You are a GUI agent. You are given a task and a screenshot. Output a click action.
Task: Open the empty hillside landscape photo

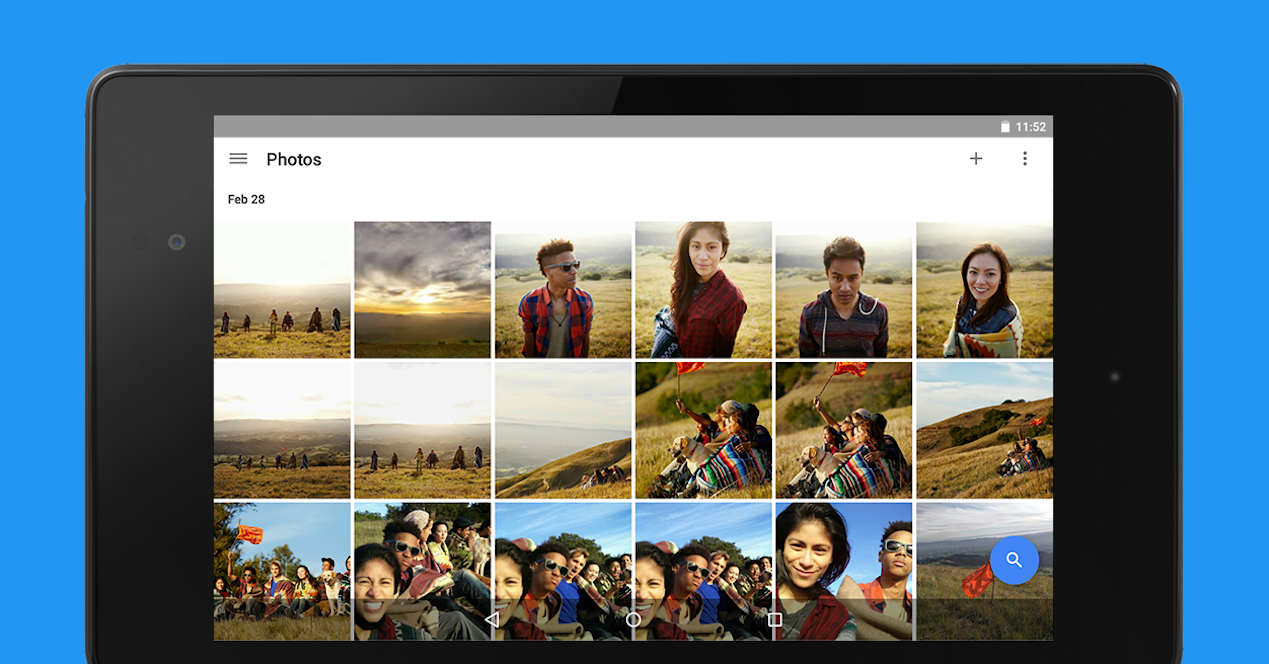coord(562,430)
